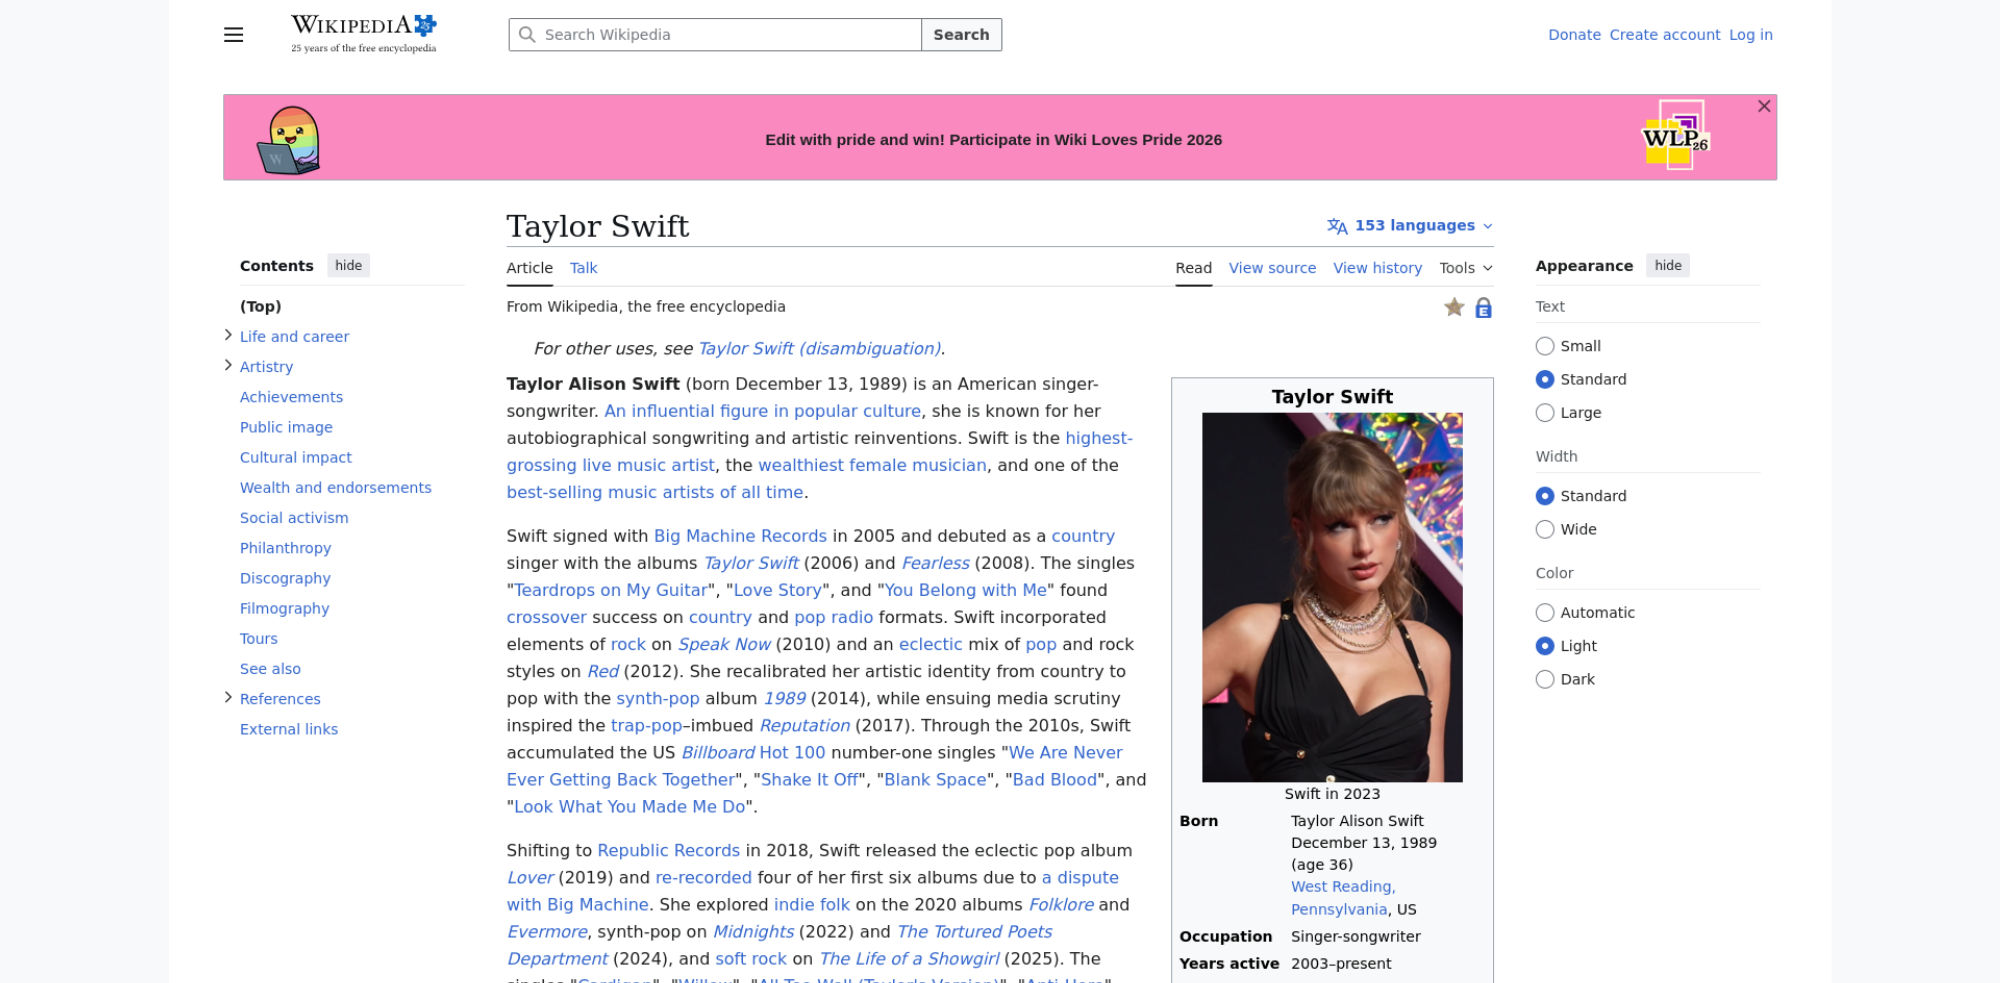Close the Wiki Loves Pride banner
The image size is (2000, 983).
tap(1764, 106)
